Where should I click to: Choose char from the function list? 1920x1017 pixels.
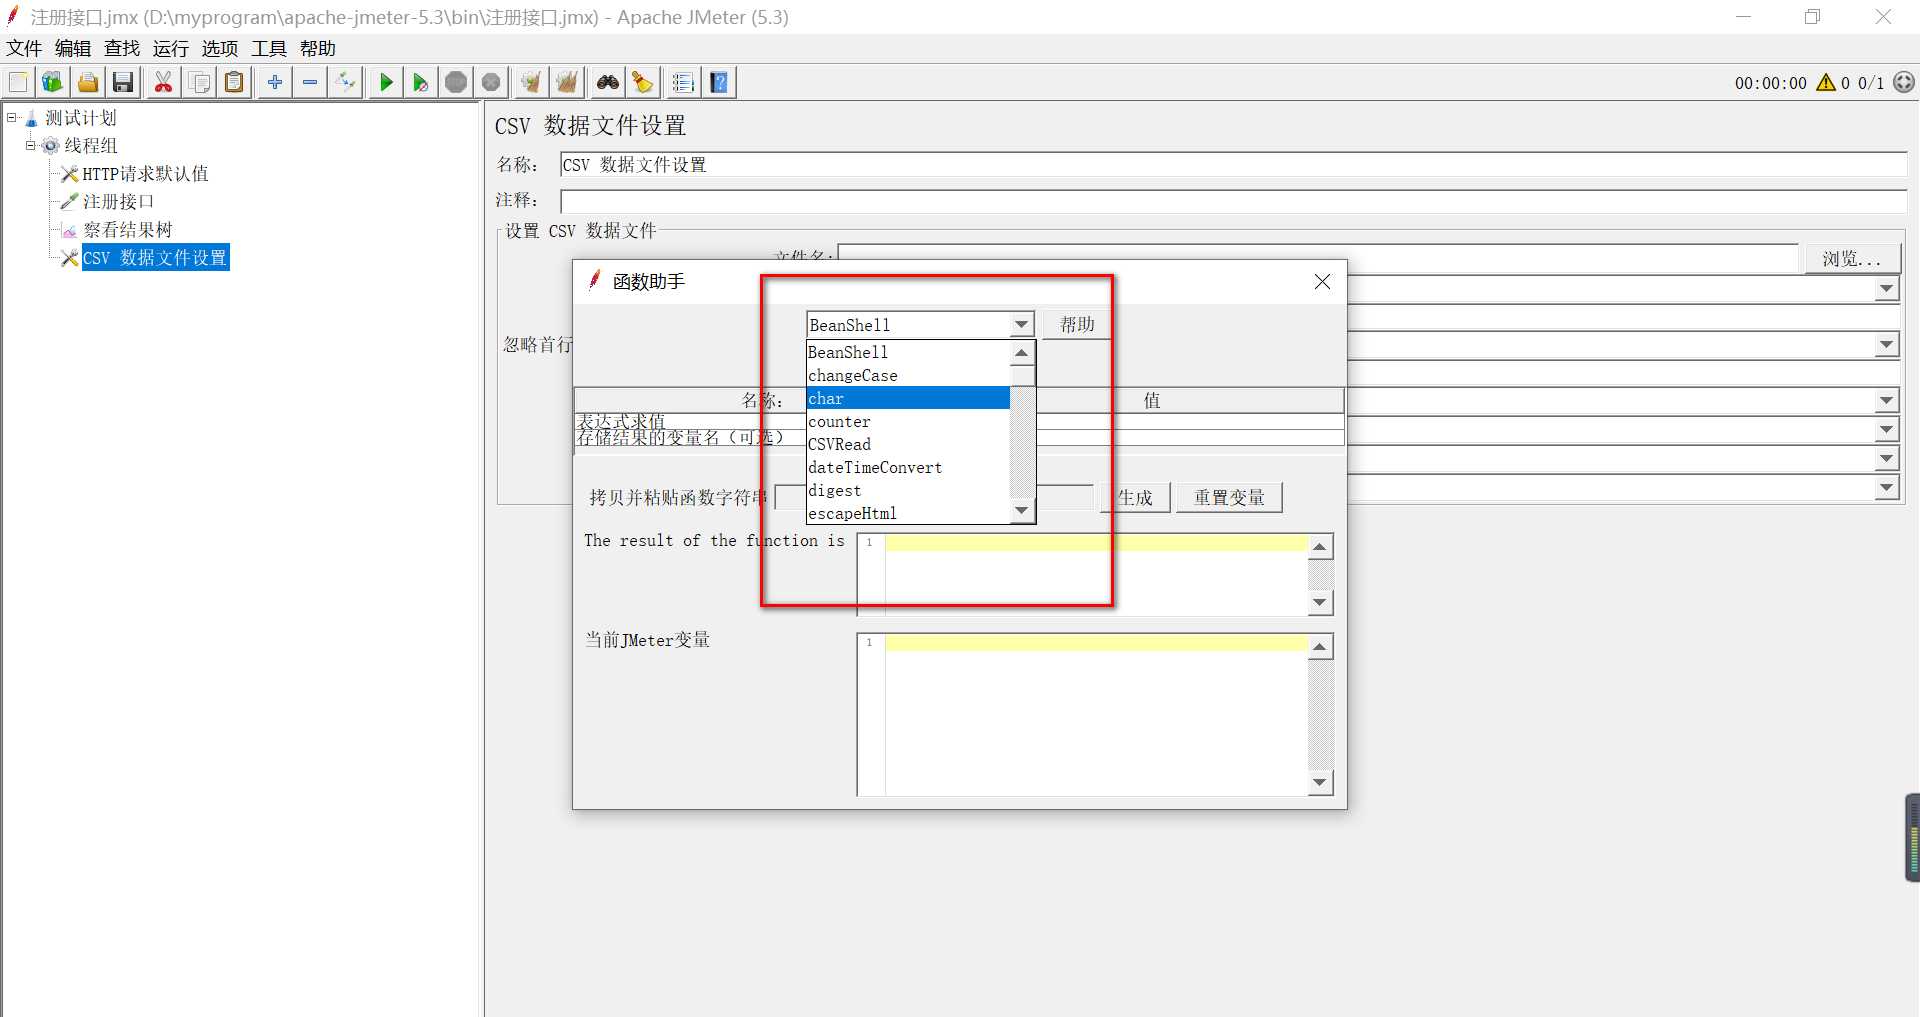click(908, 398)
